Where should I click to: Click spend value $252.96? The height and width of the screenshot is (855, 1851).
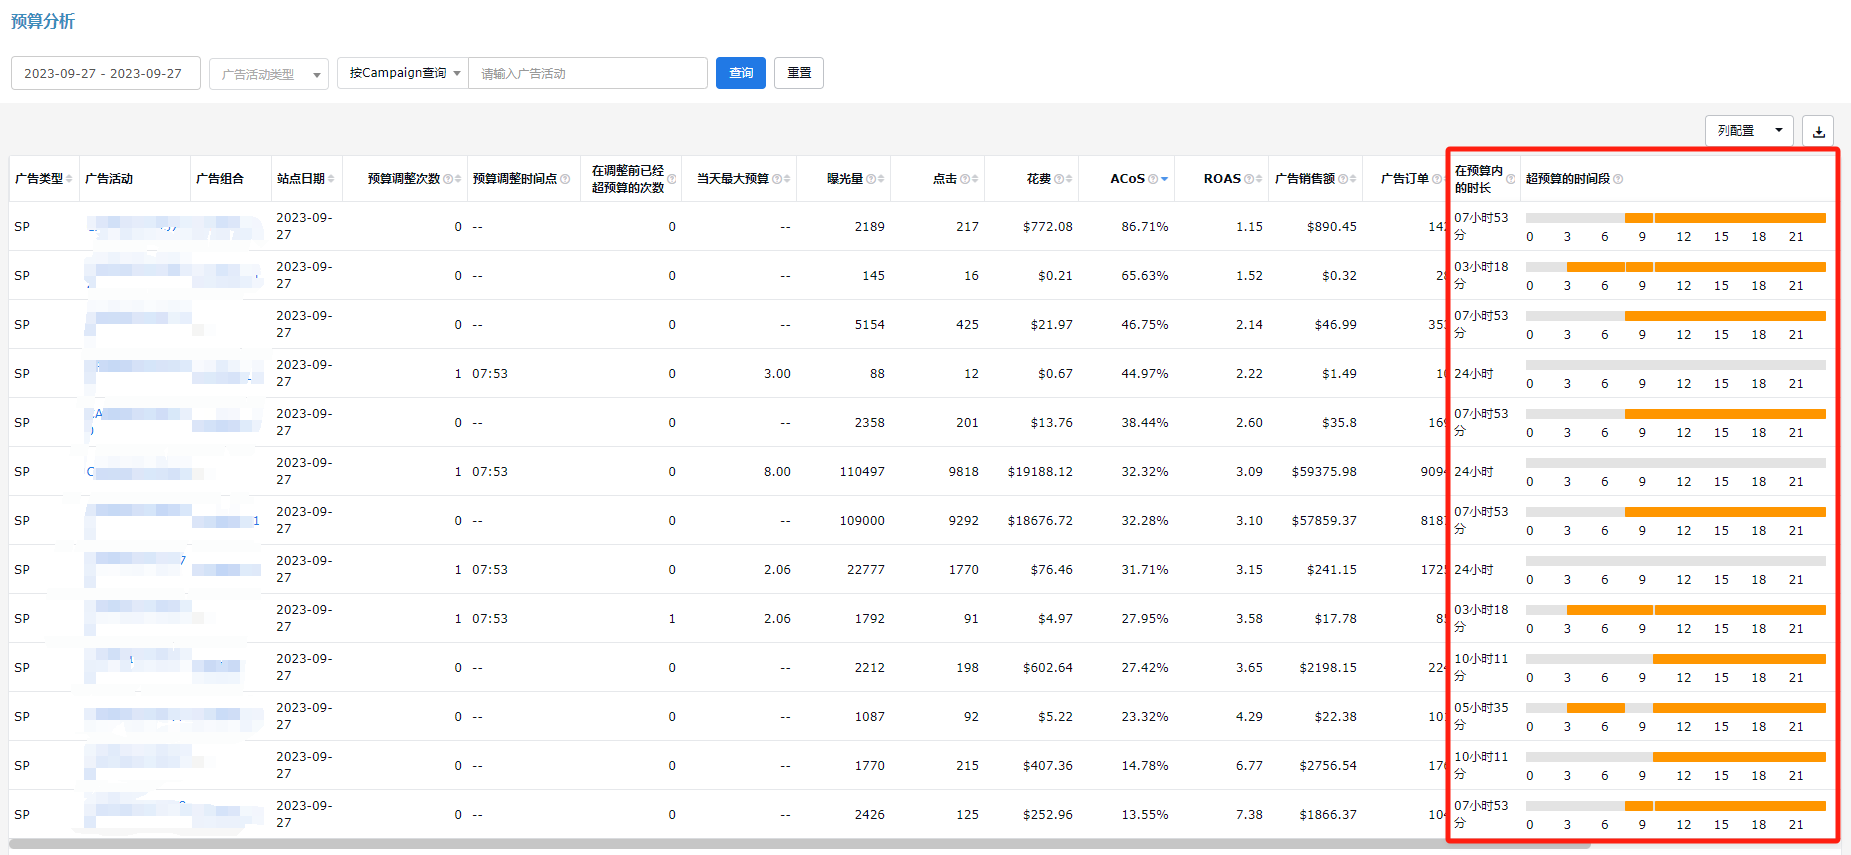(x=1048, y=815)
